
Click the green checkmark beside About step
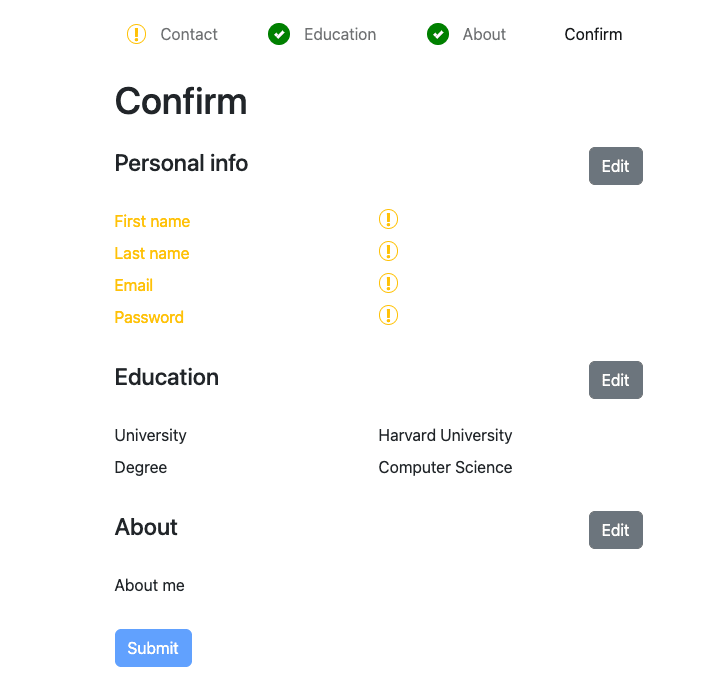pos(438,34)
